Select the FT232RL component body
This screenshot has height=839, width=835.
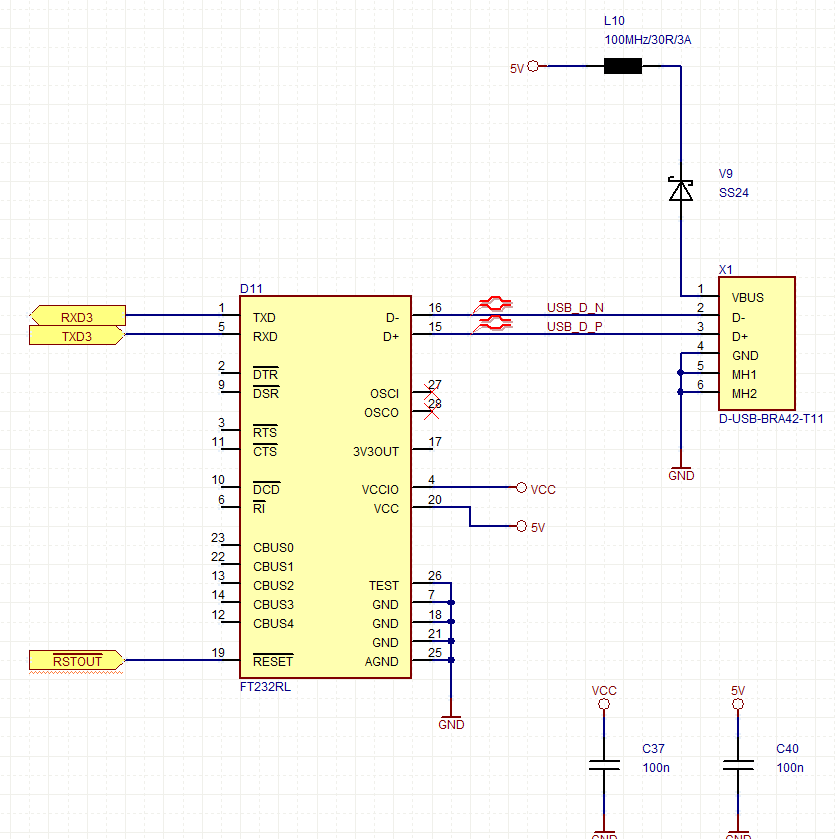point(325,487)
